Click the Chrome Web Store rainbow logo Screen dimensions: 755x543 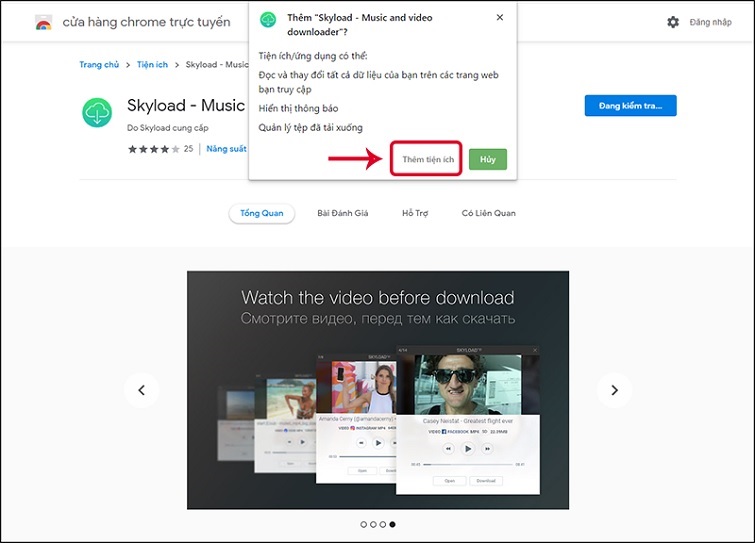point(43,22)
